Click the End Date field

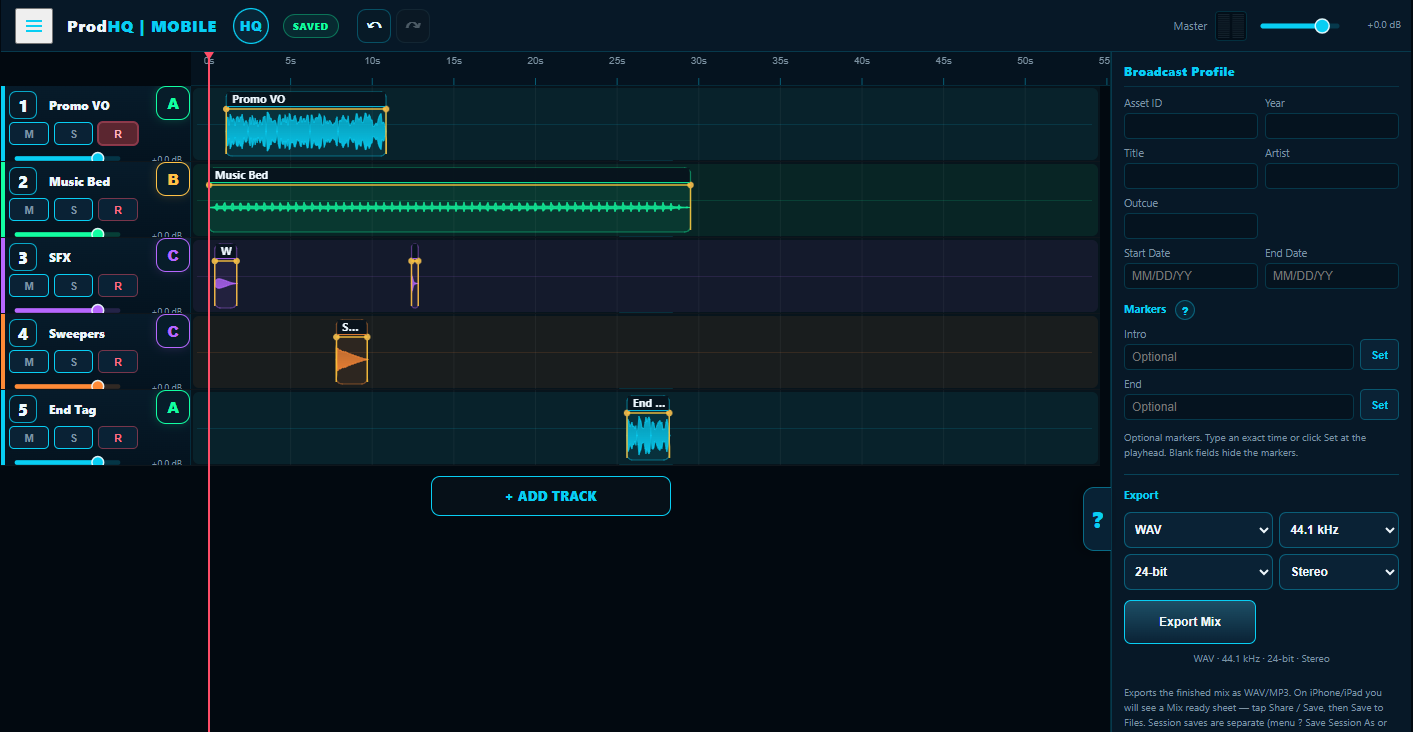point(1332,276)
